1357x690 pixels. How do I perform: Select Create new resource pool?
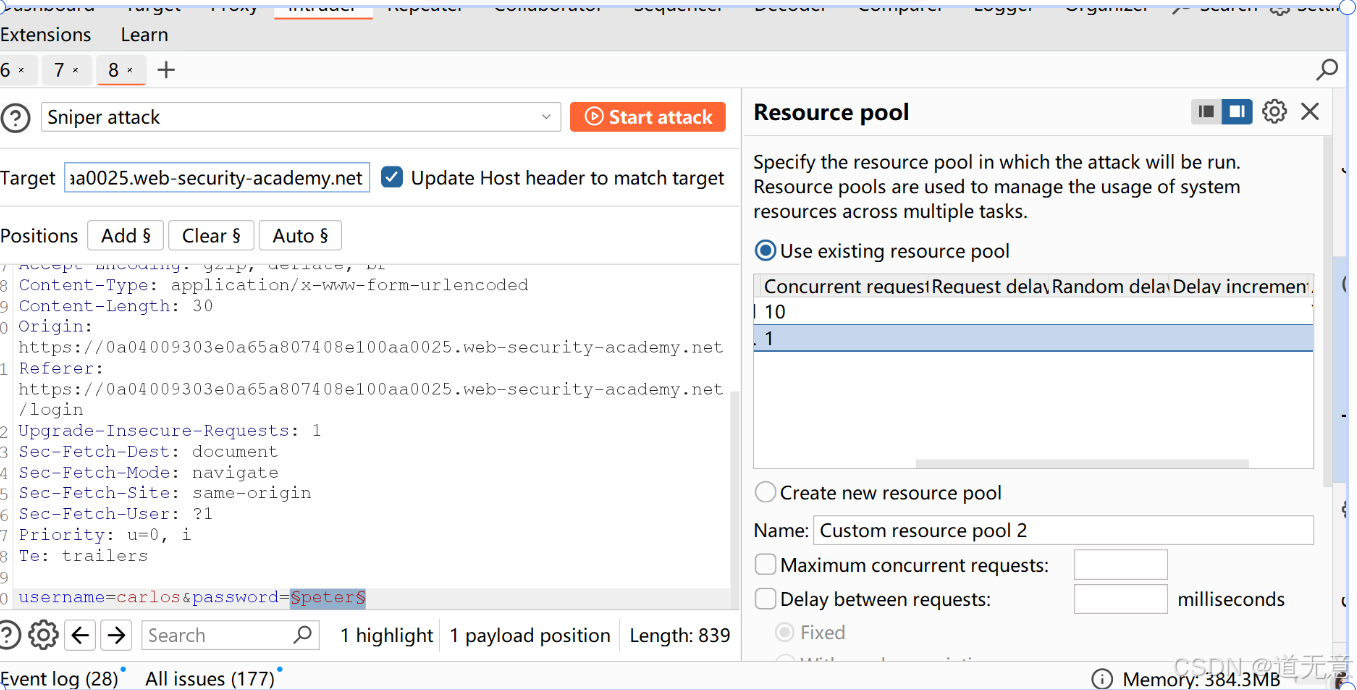click(x=765, y=493)
